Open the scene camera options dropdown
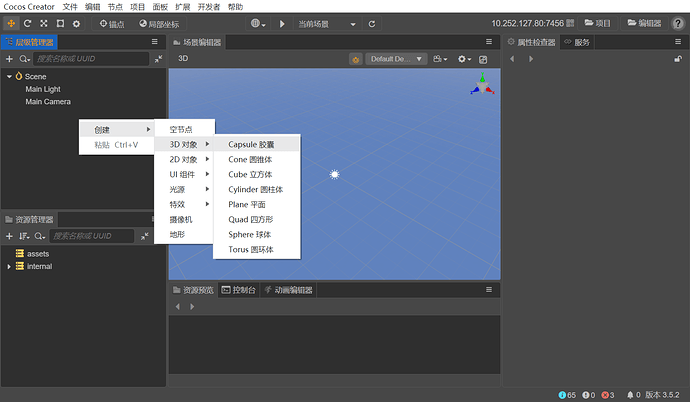The width and height of the screenshot is (690, 402). [440, 59]
